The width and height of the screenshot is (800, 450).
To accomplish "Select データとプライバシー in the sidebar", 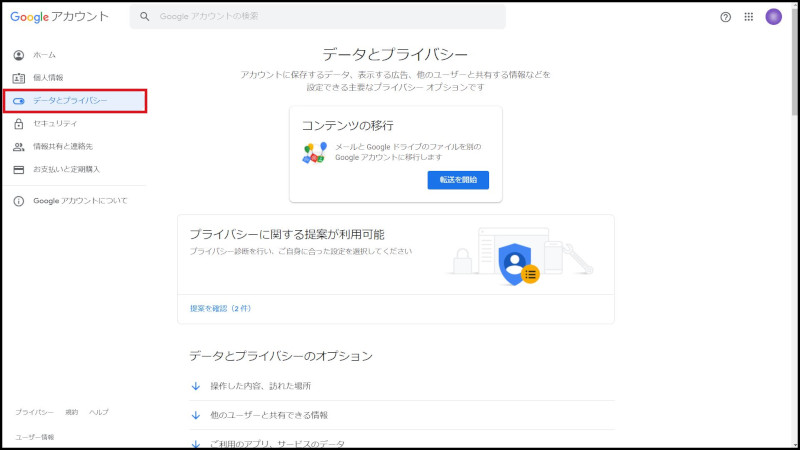I will point(70,101).
